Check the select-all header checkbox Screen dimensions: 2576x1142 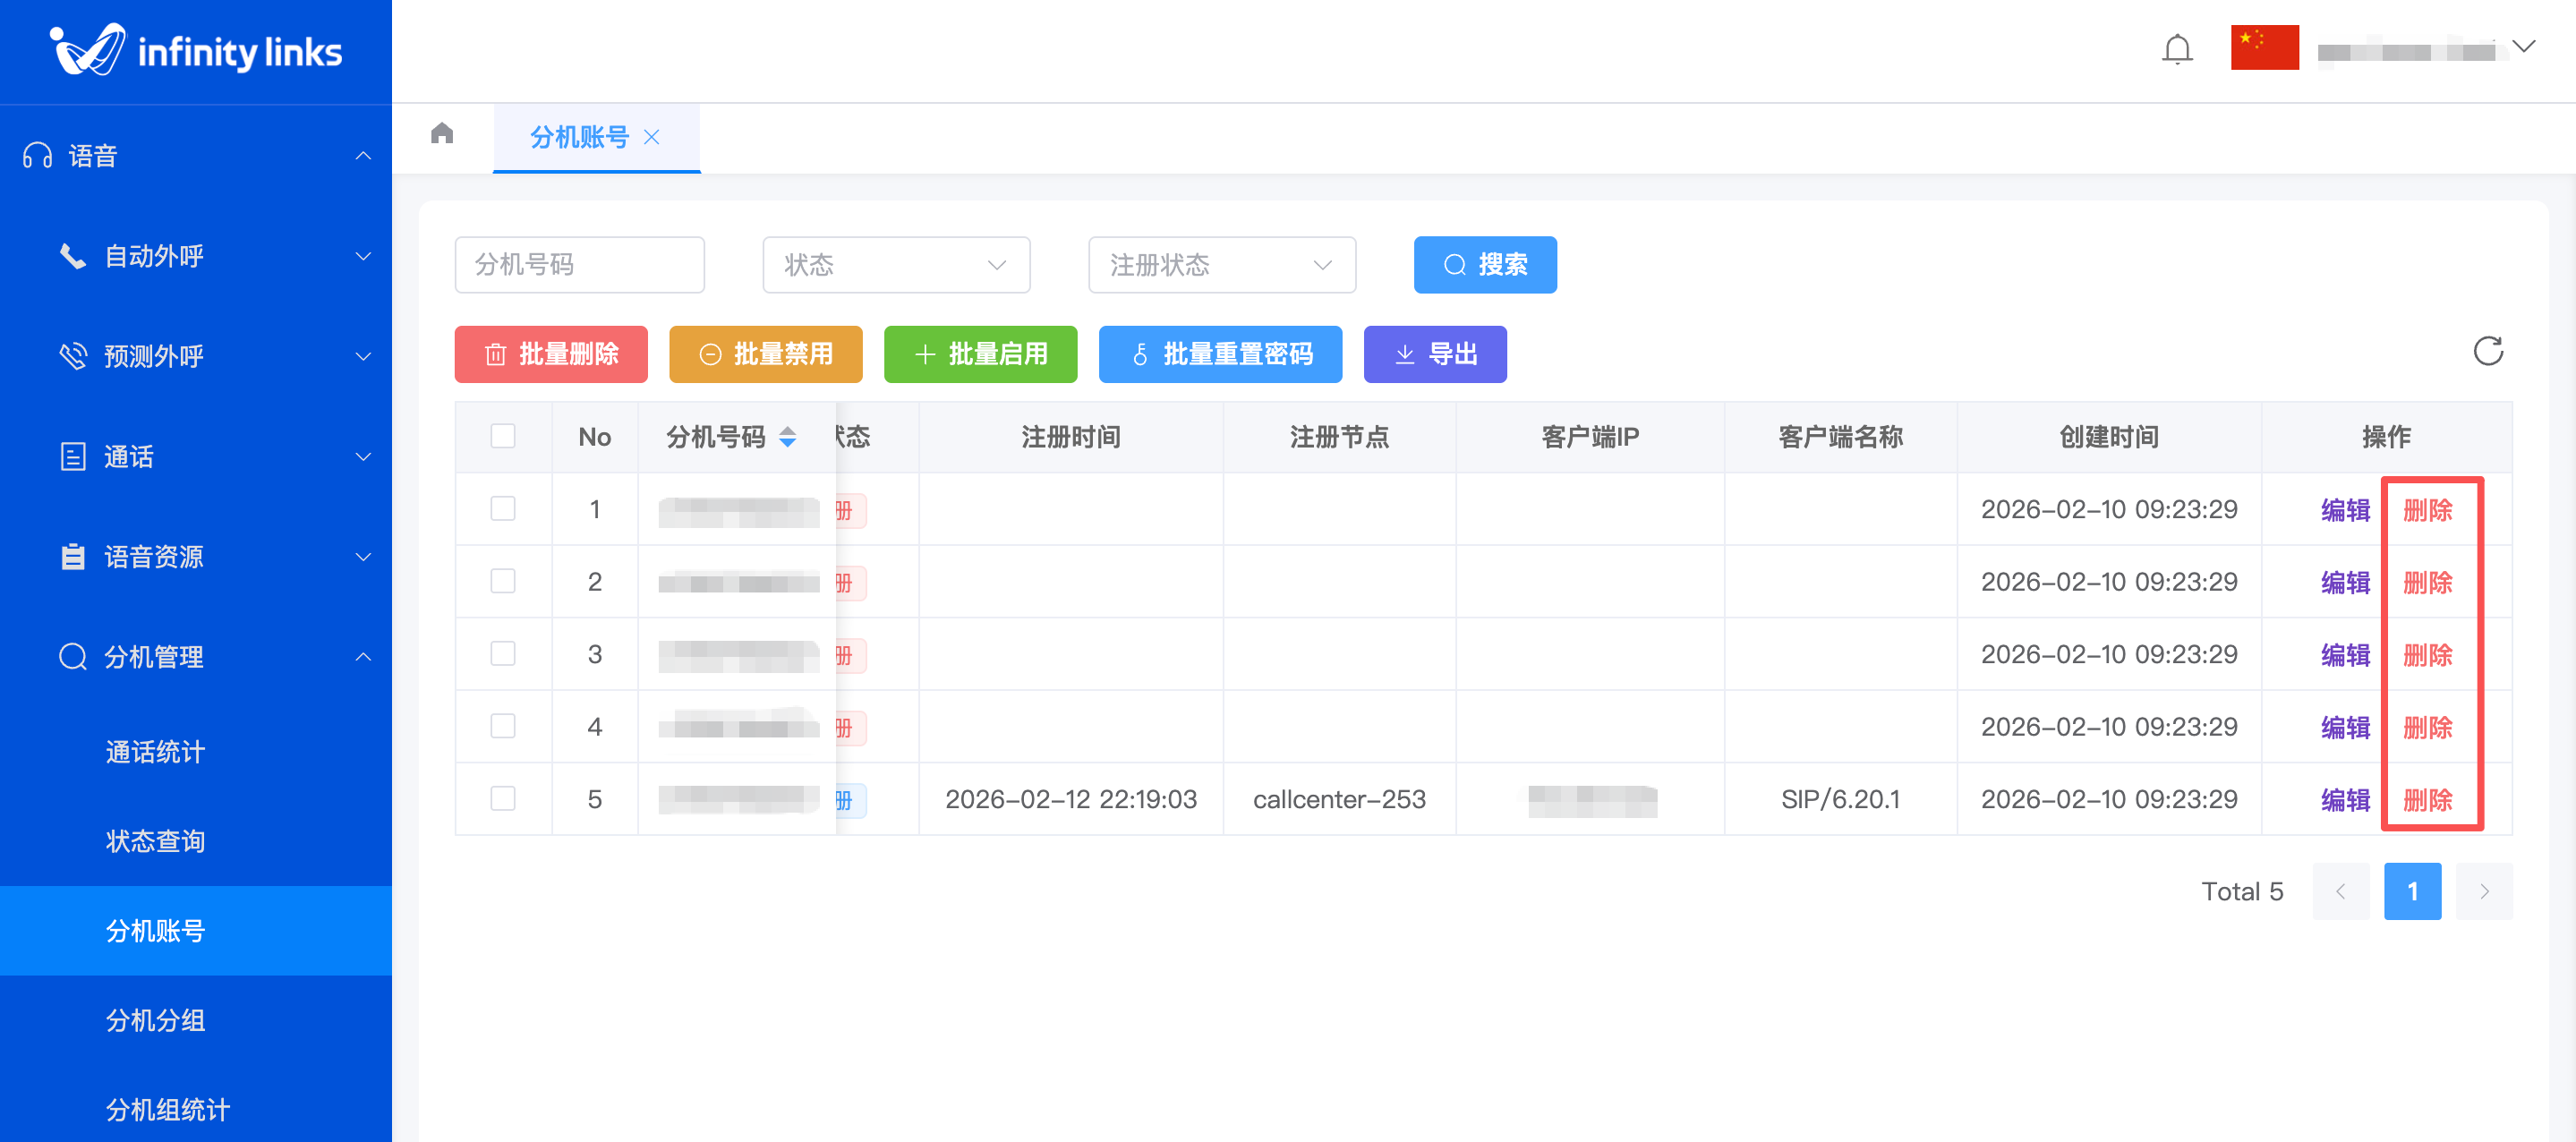[x=503, y=436]
